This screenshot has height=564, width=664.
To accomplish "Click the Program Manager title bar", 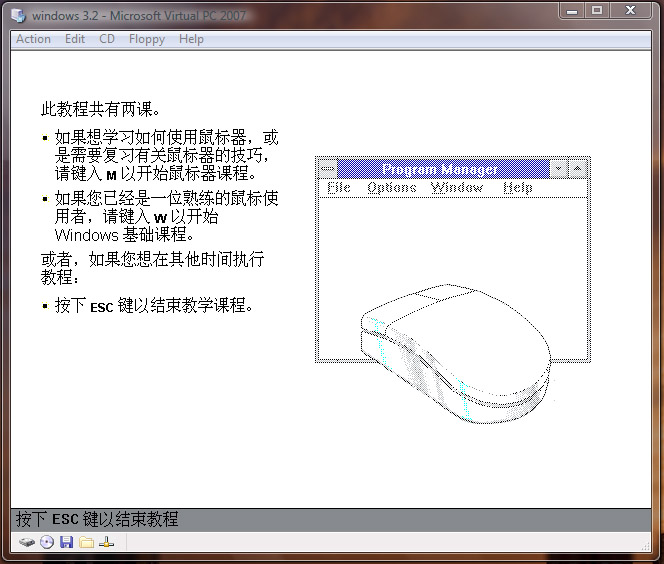I will coord(443,169).
